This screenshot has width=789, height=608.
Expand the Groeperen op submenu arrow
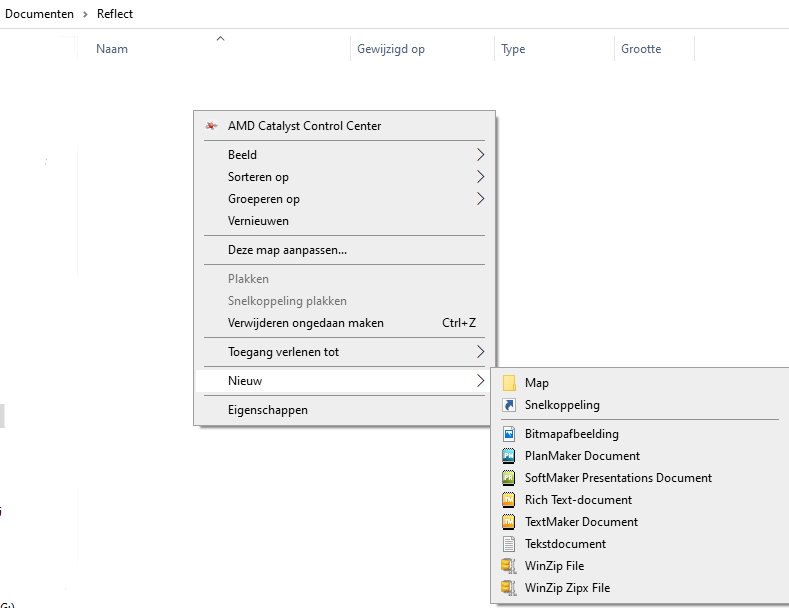coord(480,199)
